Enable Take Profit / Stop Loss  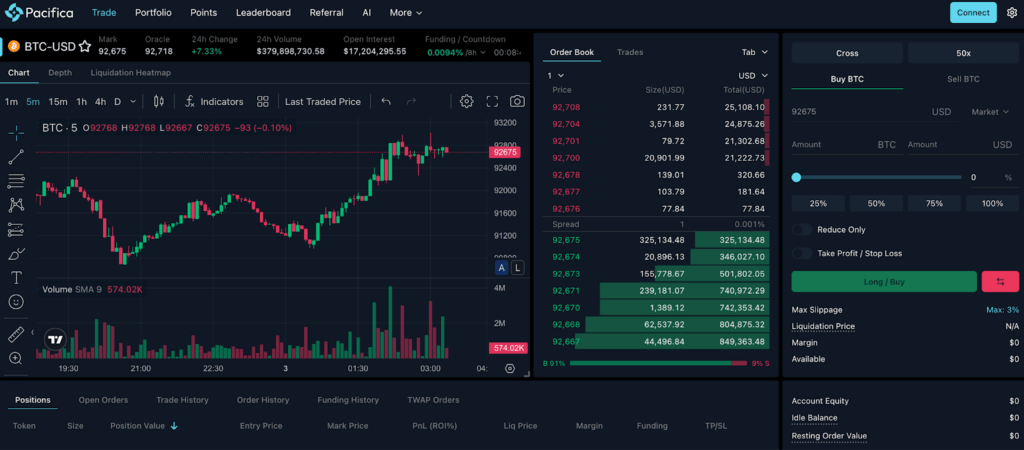tap(803, 253)
